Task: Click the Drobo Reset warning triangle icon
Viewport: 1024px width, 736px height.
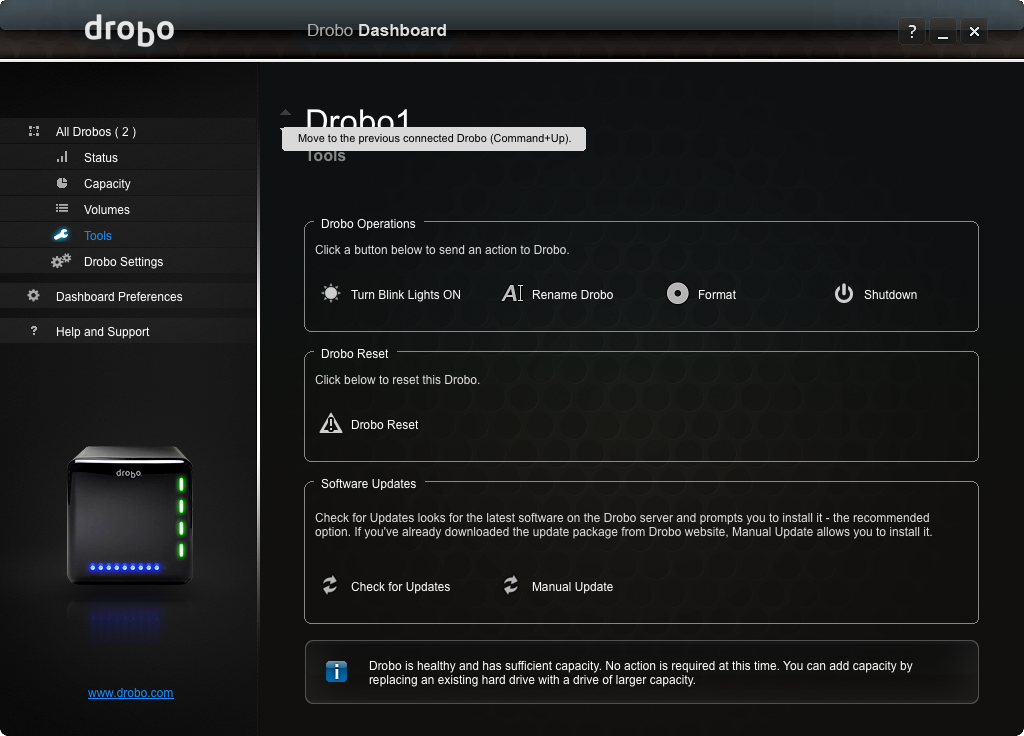Action: point(330,424)
